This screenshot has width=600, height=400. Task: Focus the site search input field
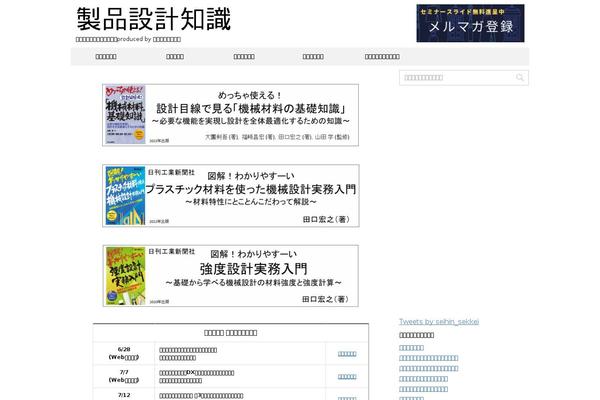click(x=464, y=78)
